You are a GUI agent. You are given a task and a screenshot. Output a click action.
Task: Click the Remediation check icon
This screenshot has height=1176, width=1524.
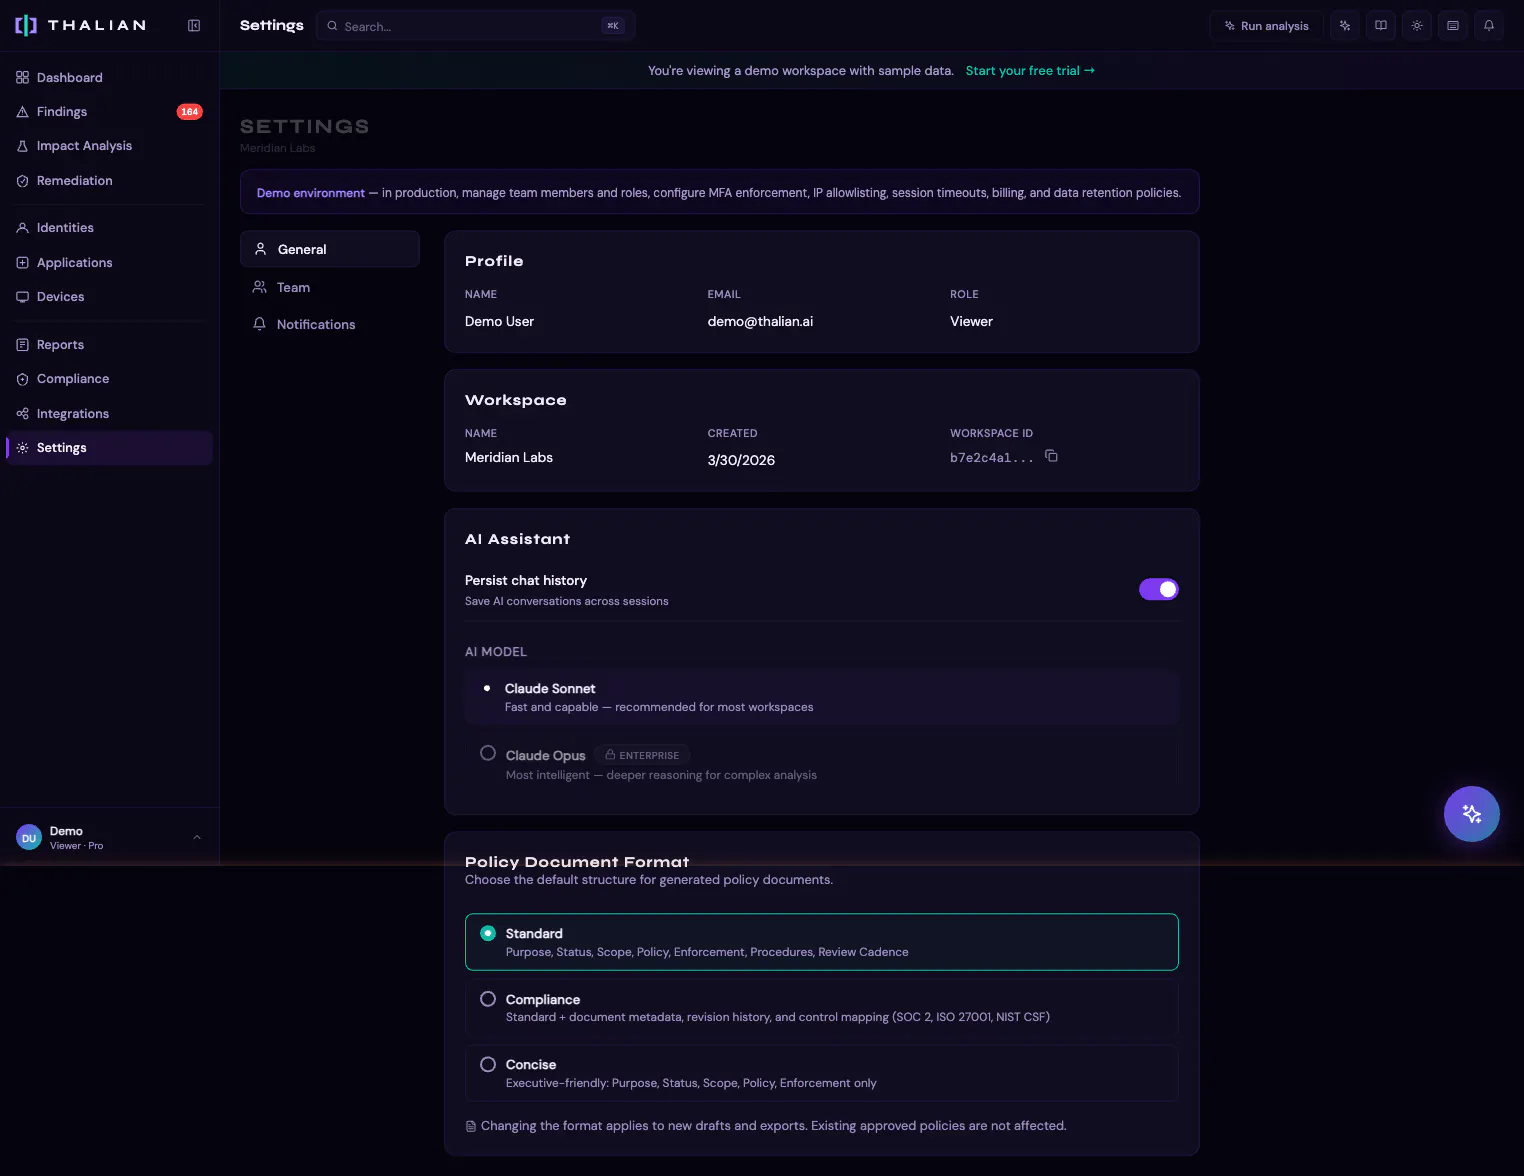22,181
